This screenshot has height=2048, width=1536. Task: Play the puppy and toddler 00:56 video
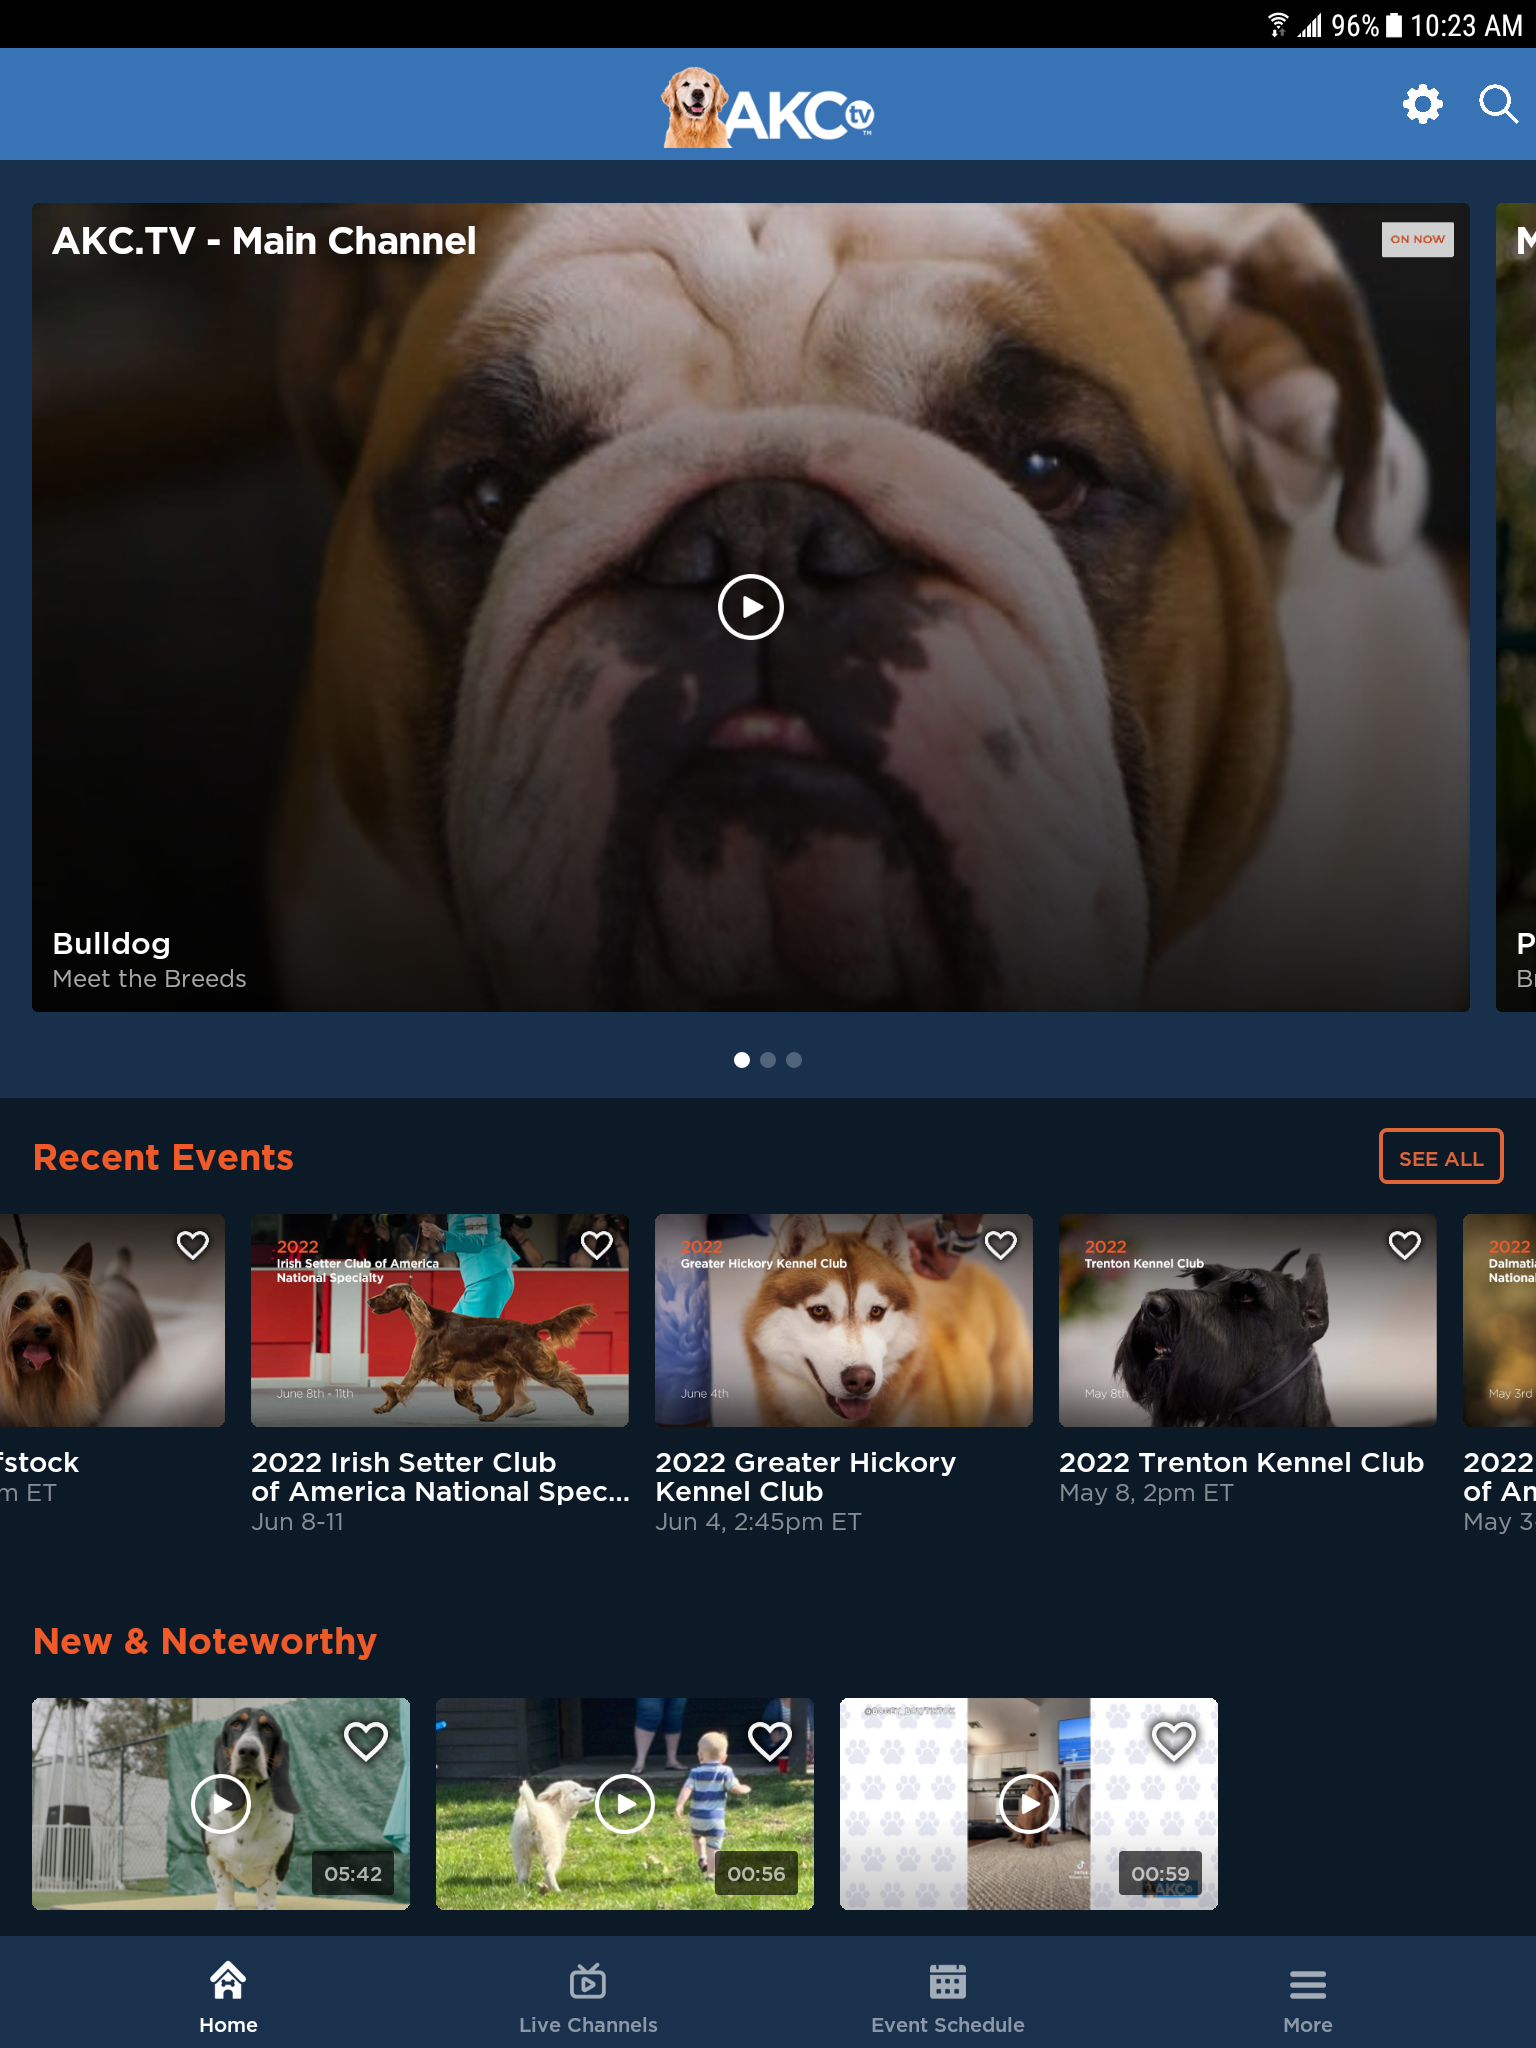click(625, 1804)
